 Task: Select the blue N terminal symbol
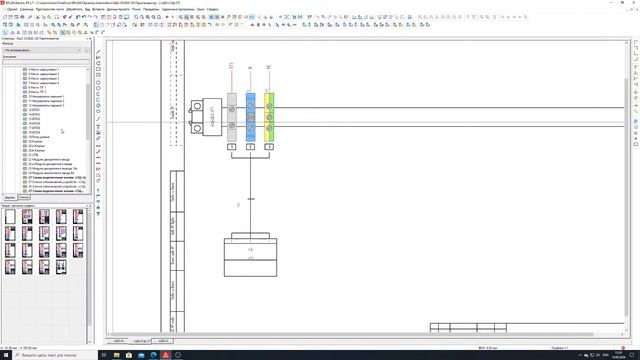(251, 117)
